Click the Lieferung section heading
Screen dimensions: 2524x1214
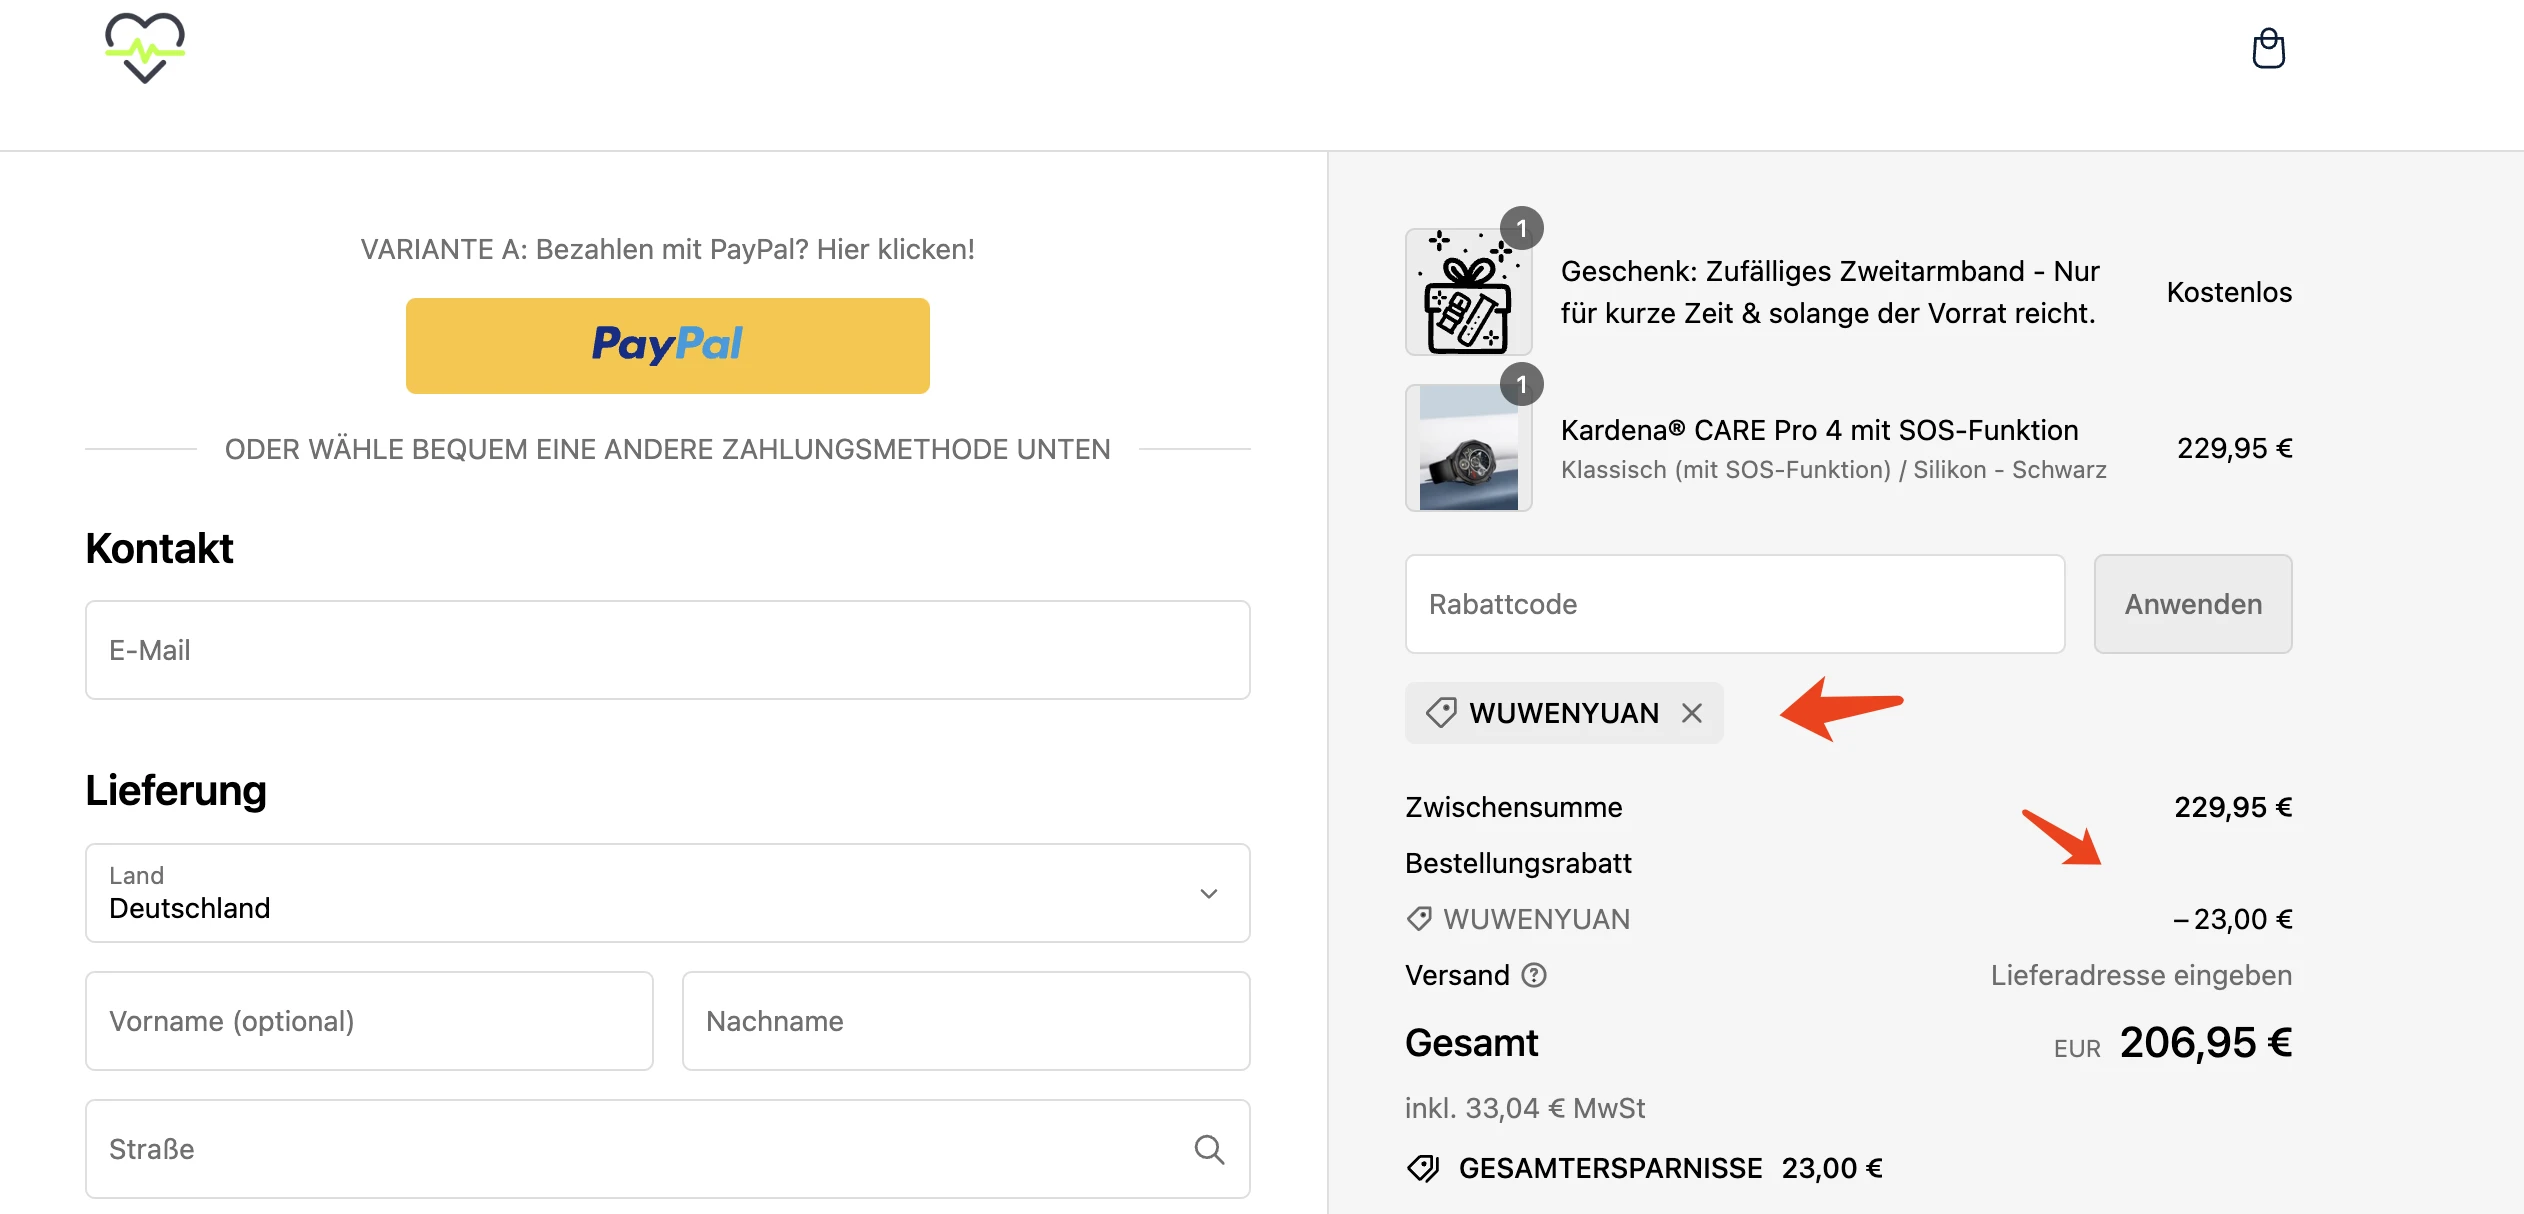tap(176, 790)
